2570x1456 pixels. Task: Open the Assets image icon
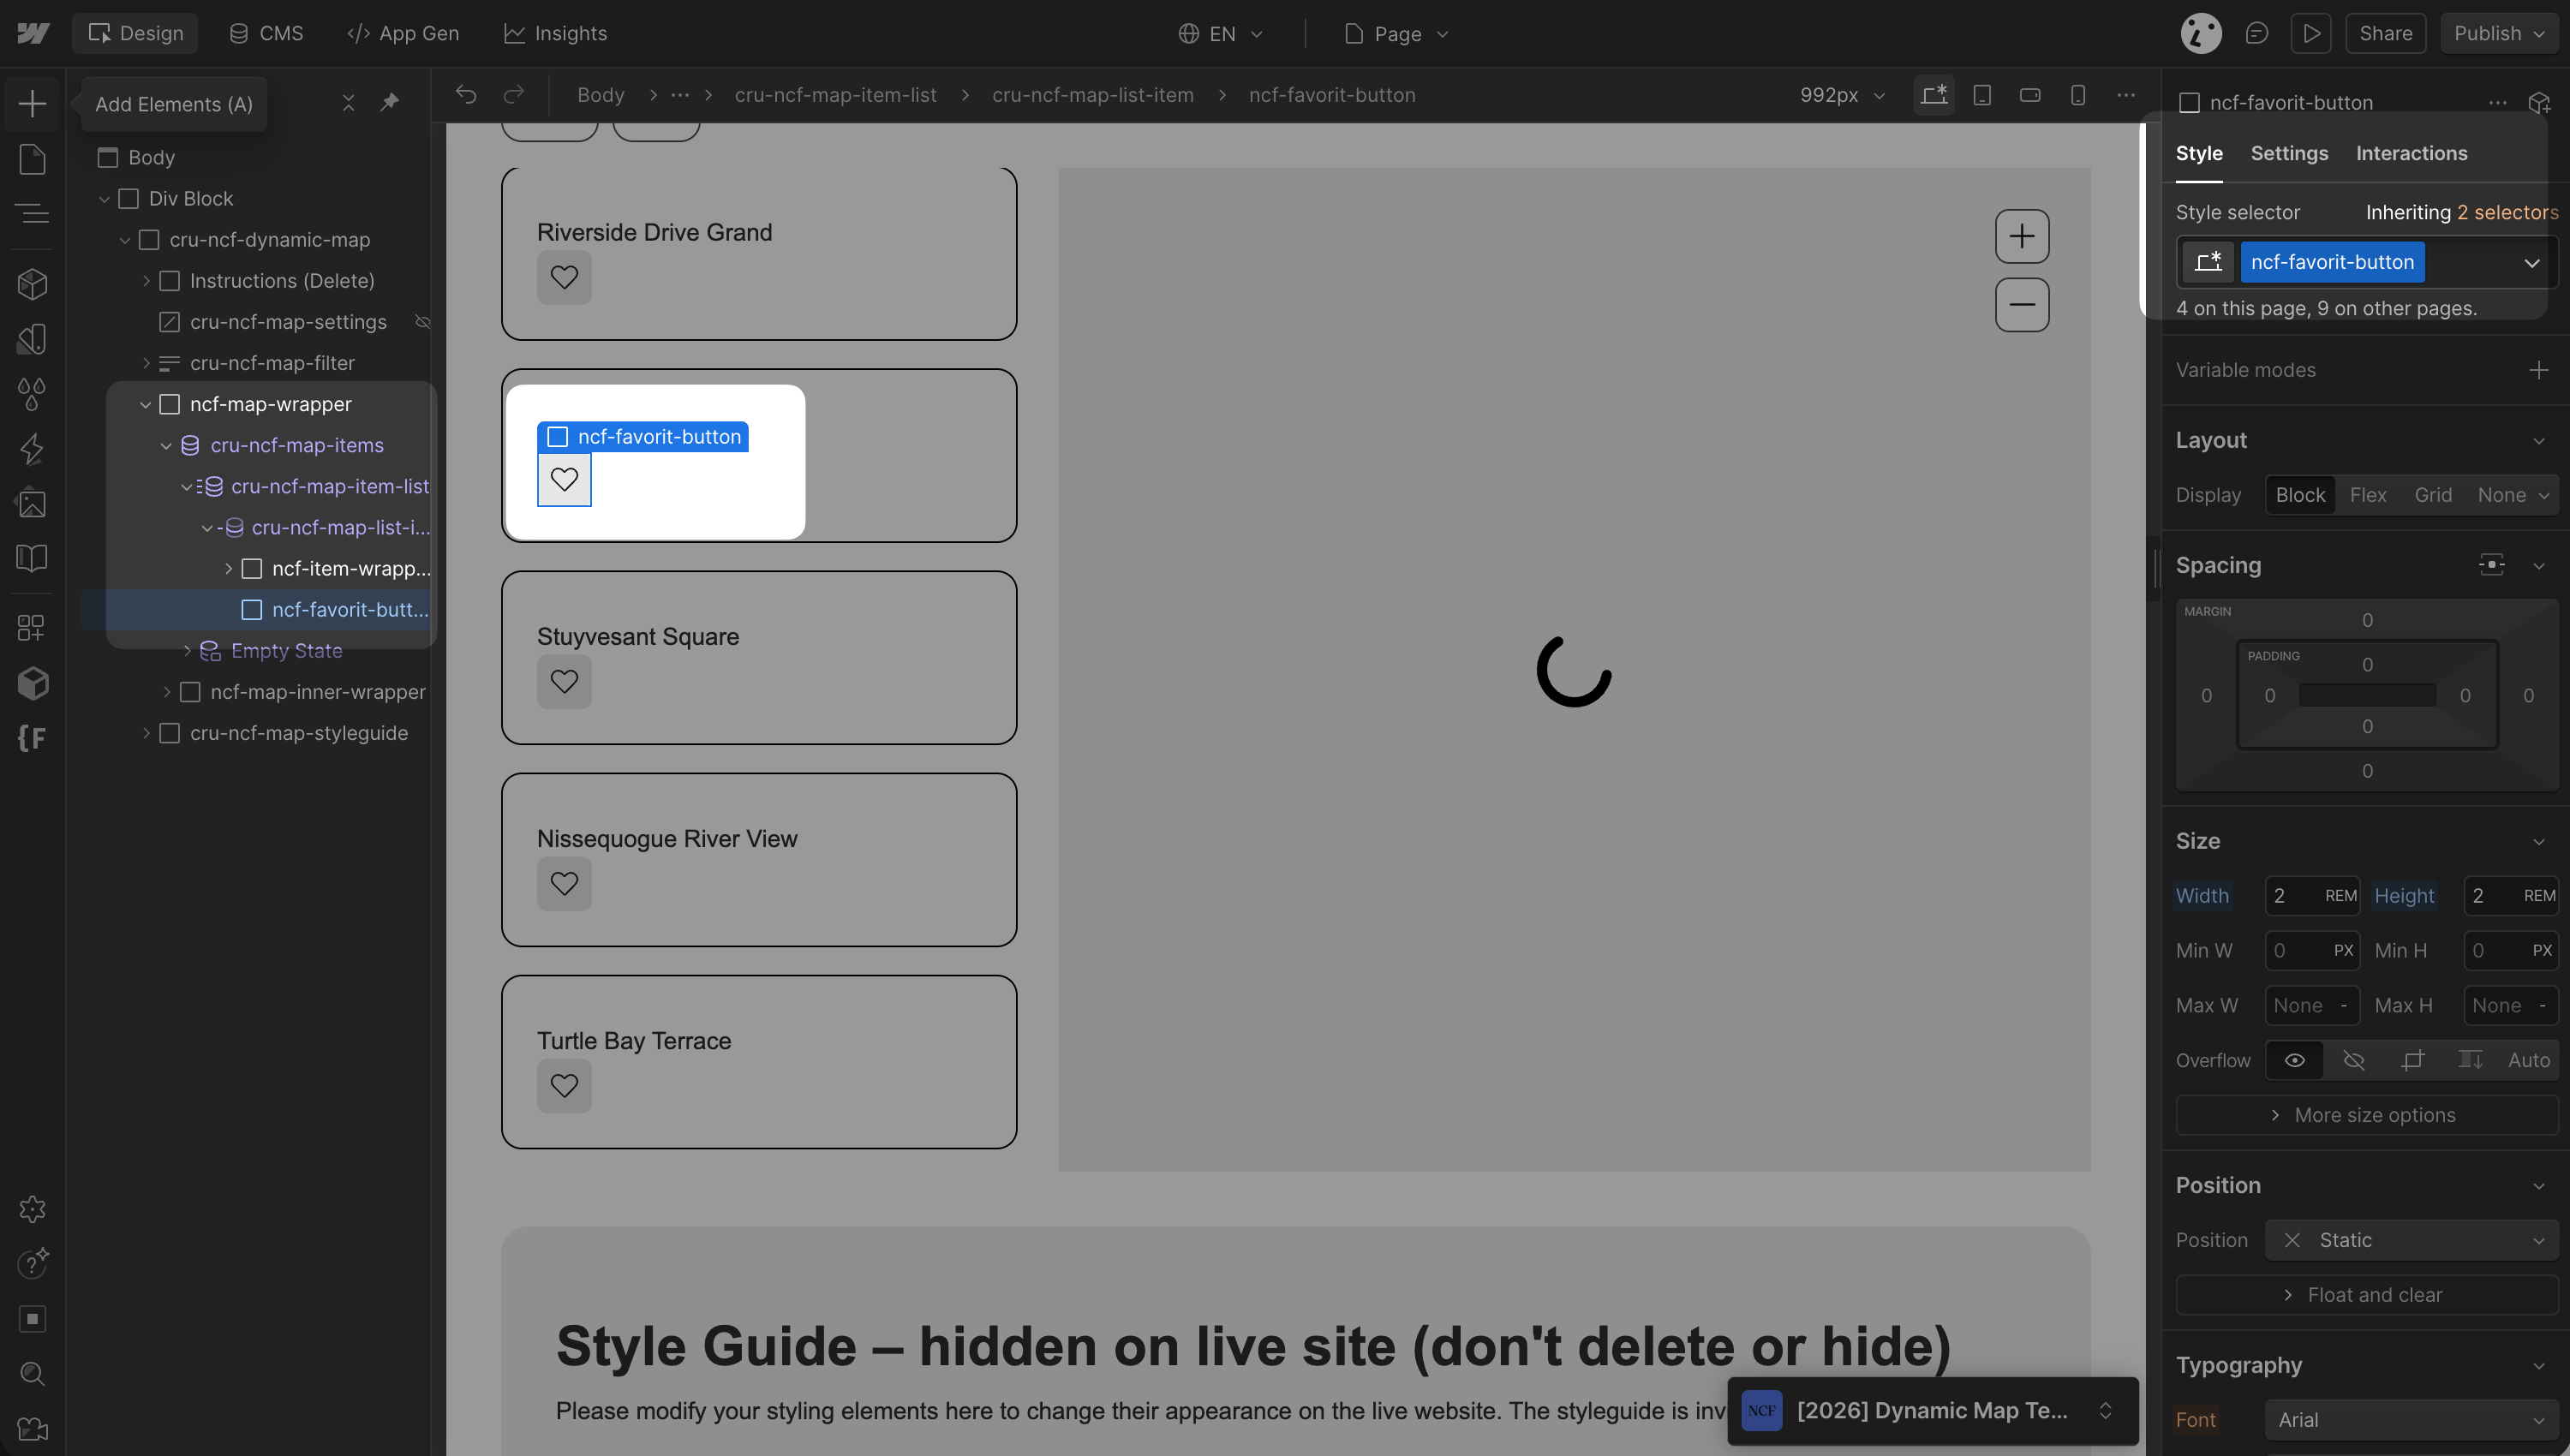(32, 503)
